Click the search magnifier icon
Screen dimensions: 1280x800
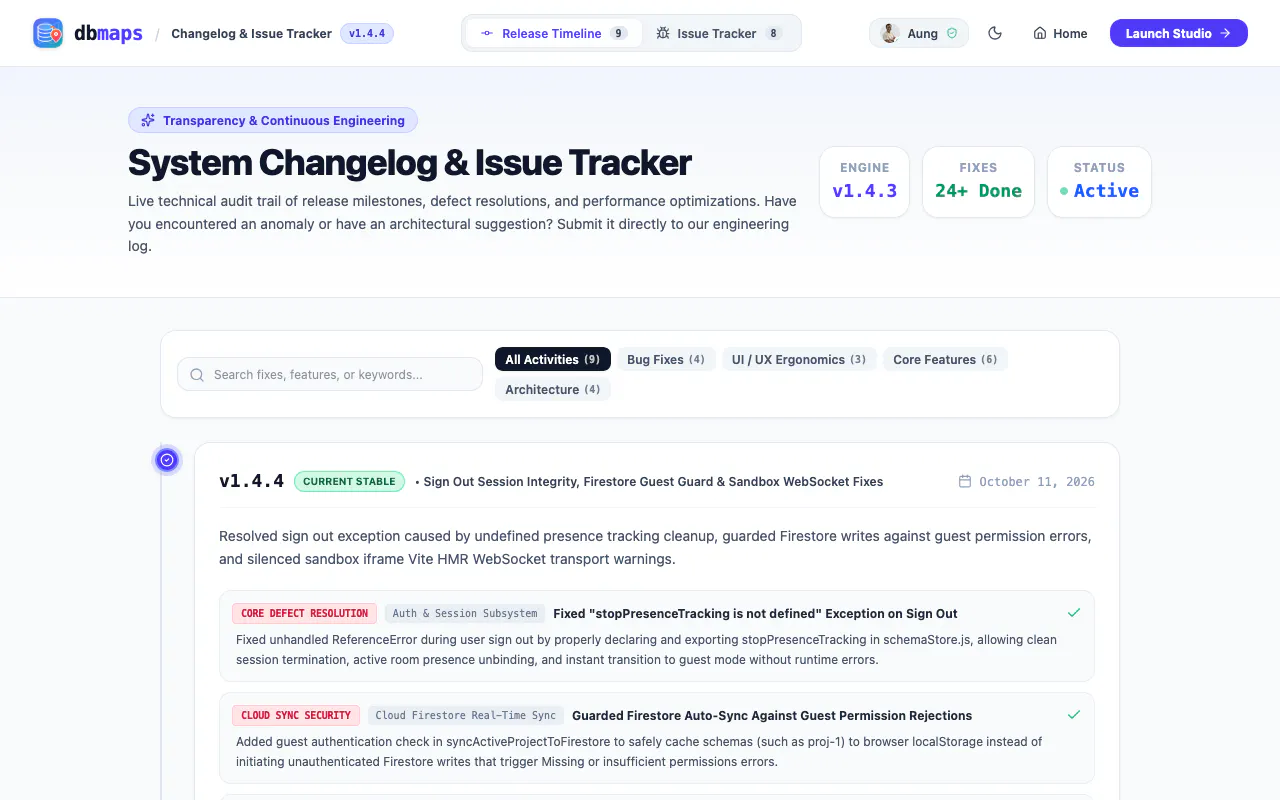(197, 374)
